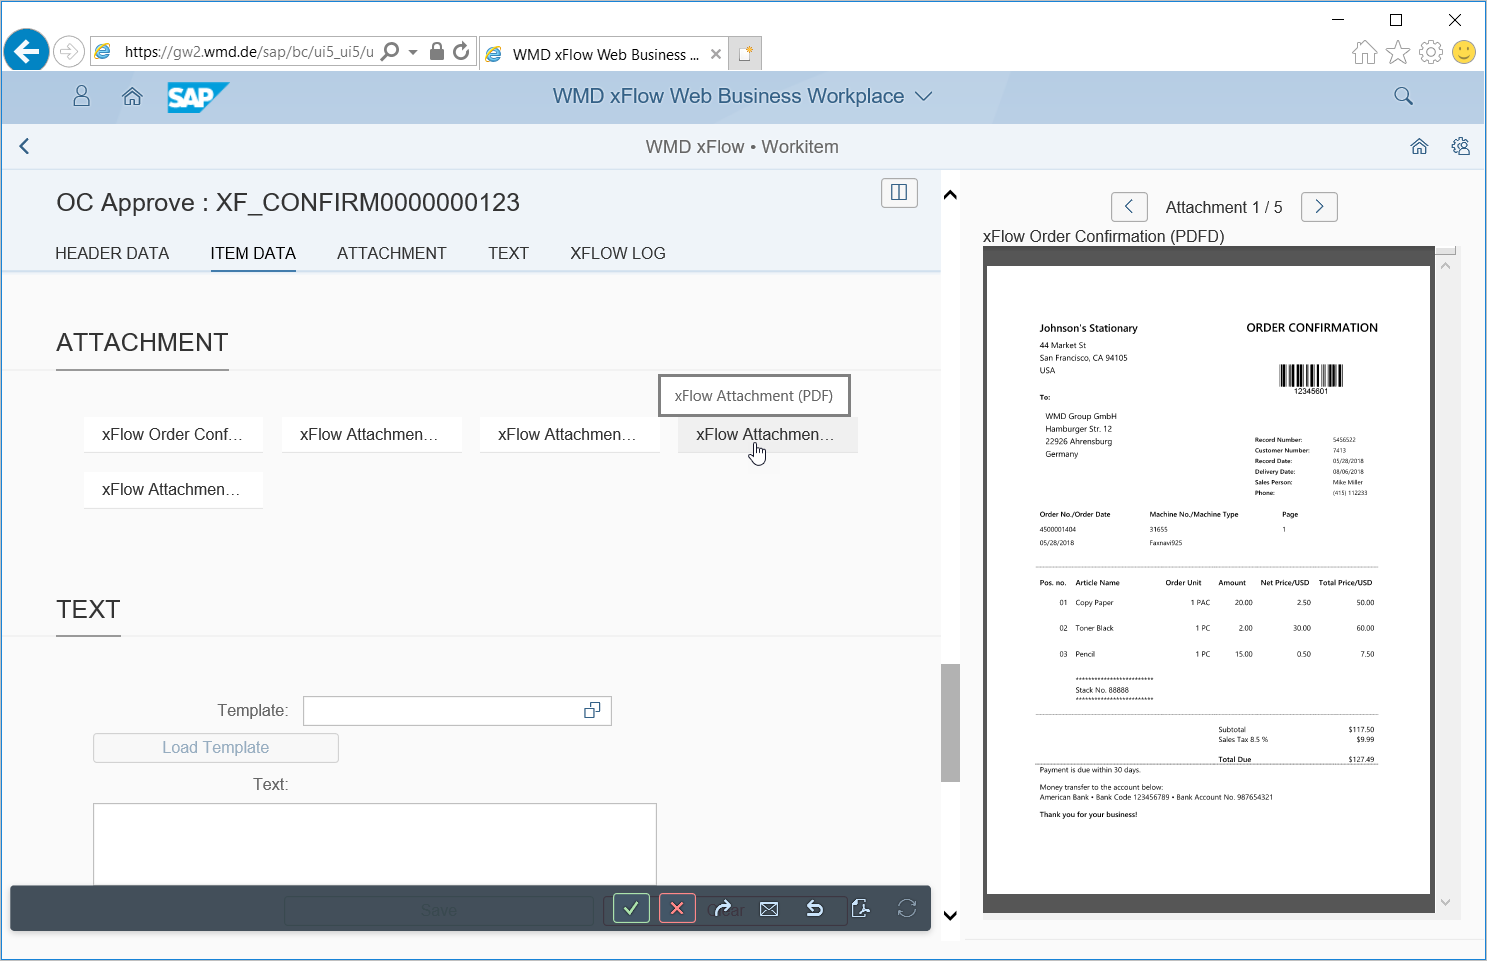Open the split-view layout icon near the title
The image size is (1487, 961).
click(898, 193)
